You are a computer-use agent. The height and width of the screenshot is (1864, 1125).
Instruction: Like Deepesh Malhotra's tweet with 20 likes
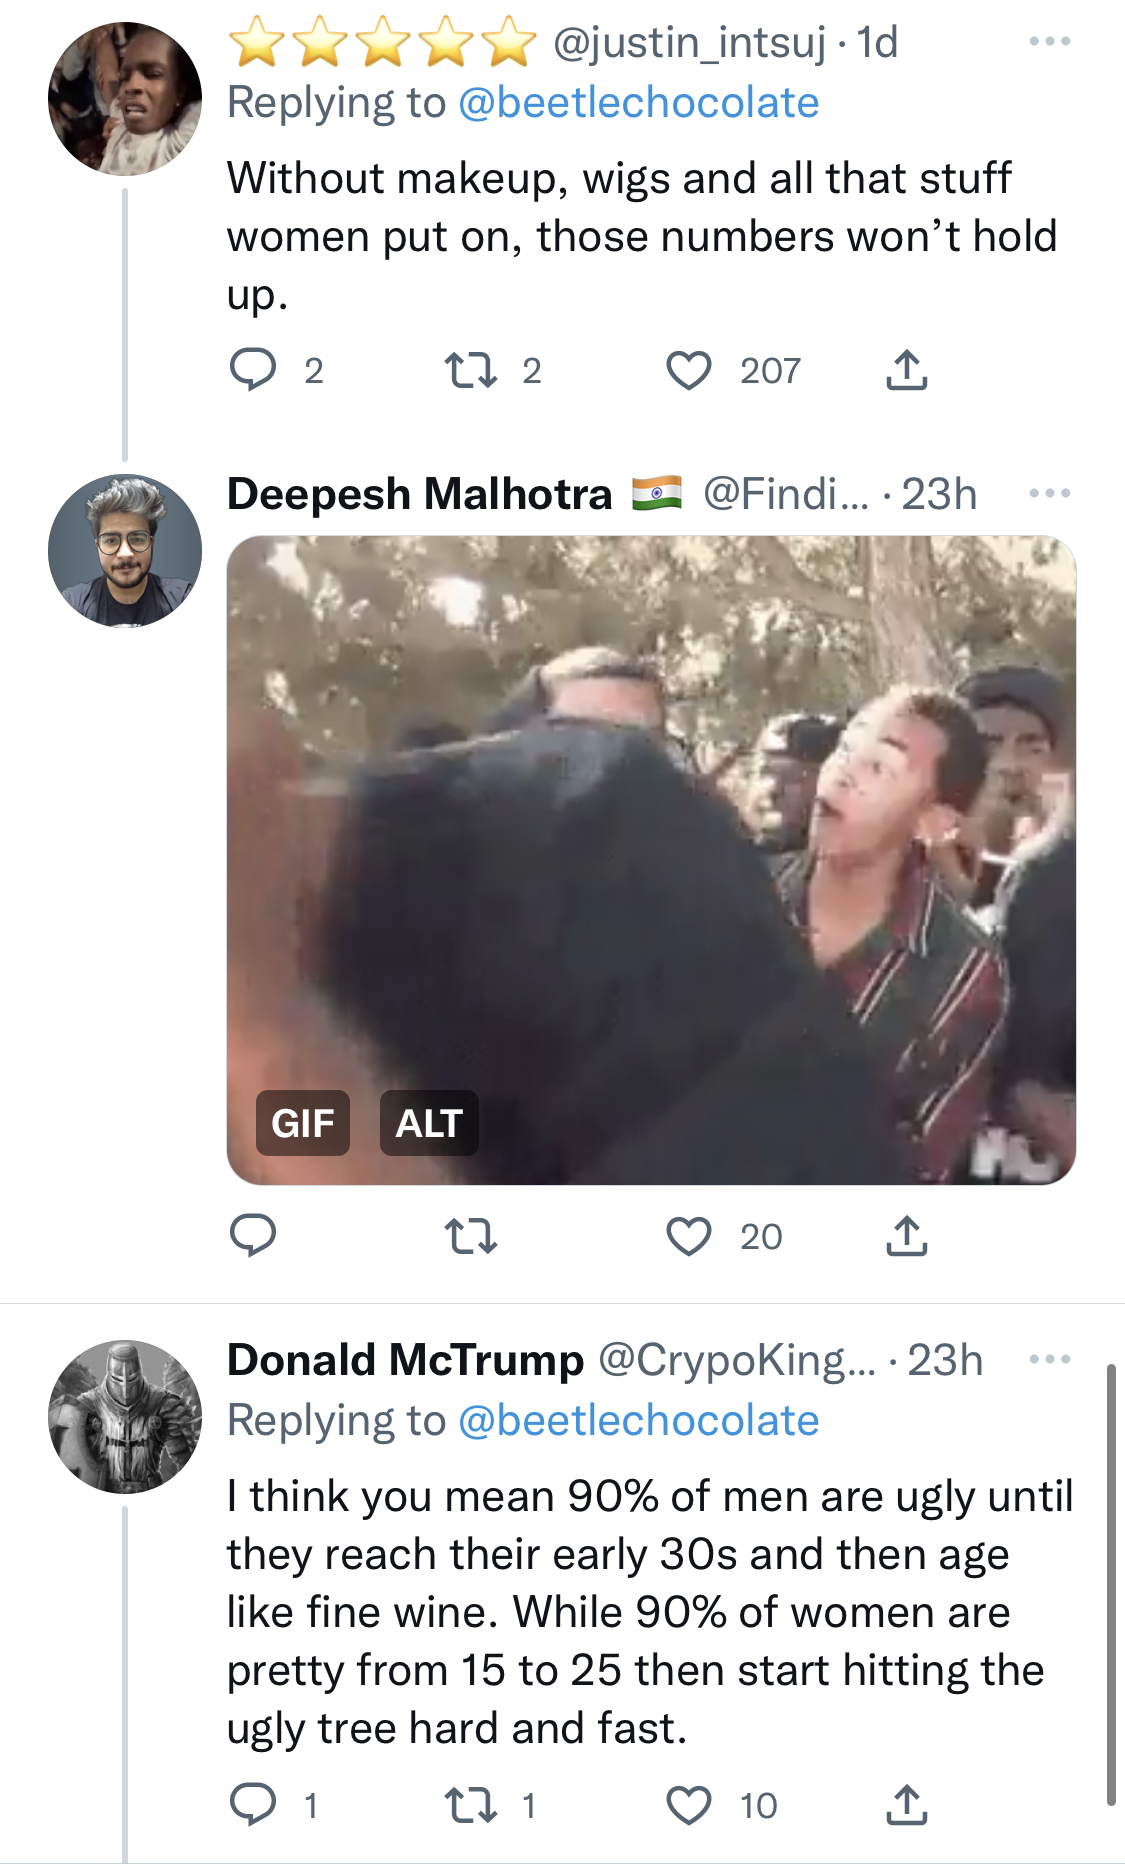pos(689,1236)
